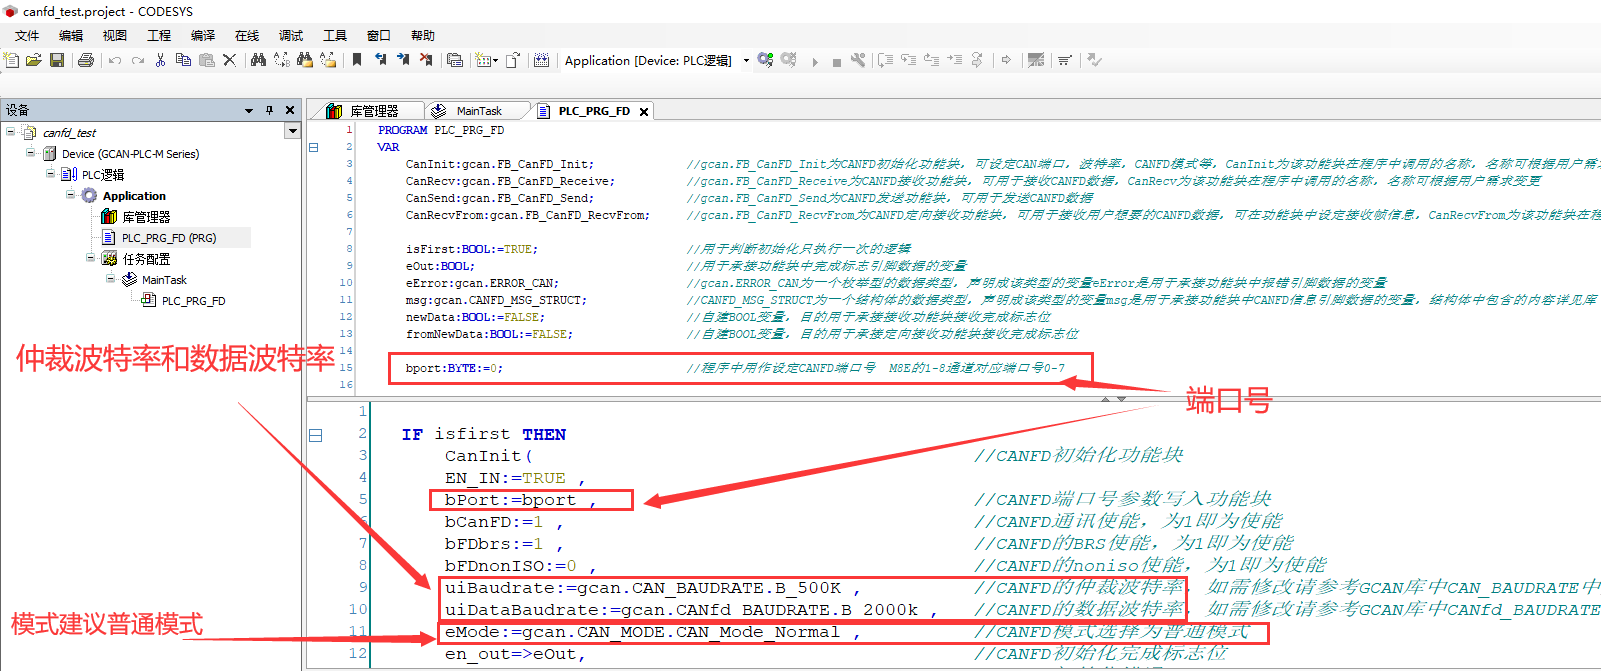Select PLC_PRG_FD (PRG) in device tree

coord(168,238)
